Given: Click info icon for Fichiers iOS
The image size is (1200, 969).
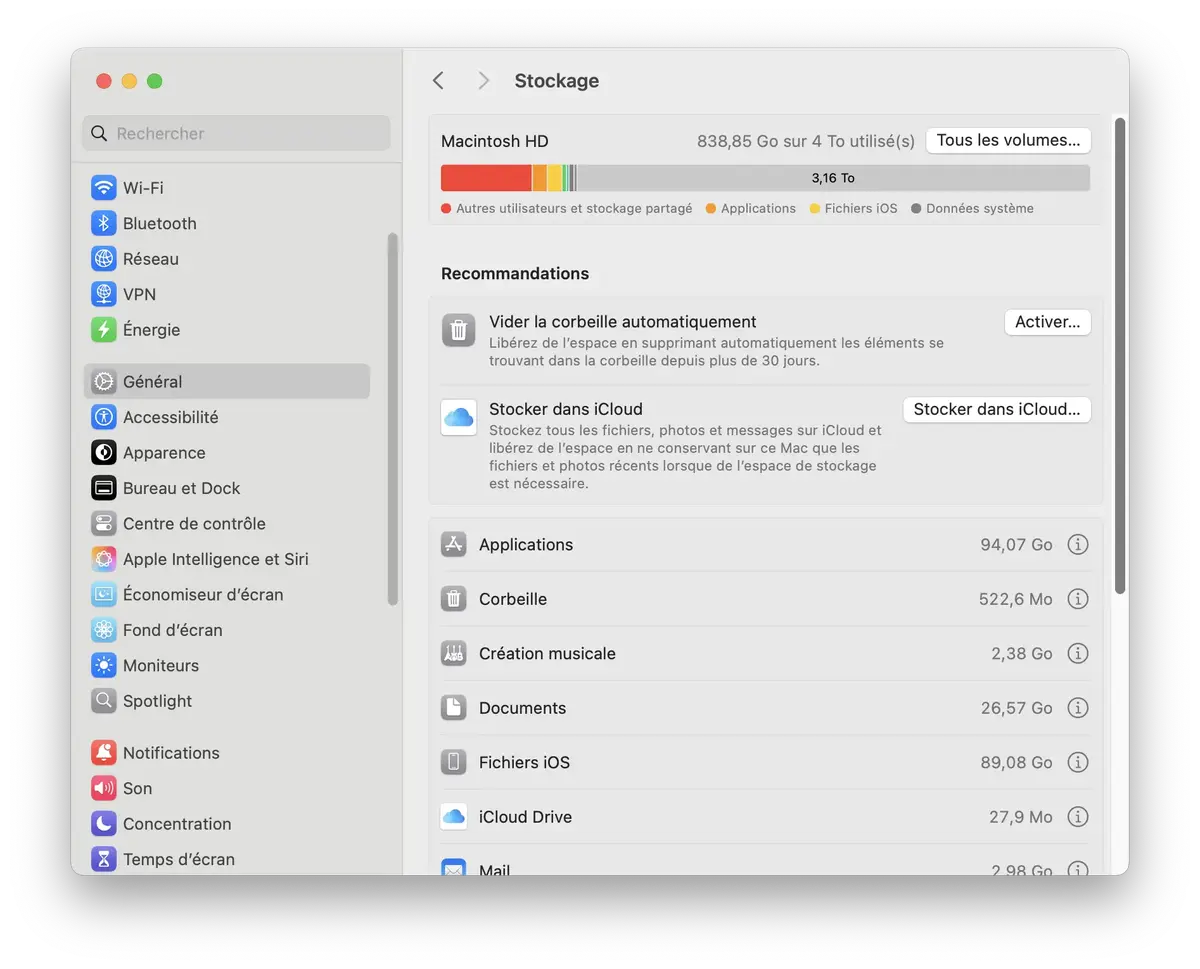Looking at the screenshot, I should point(1077,762).
